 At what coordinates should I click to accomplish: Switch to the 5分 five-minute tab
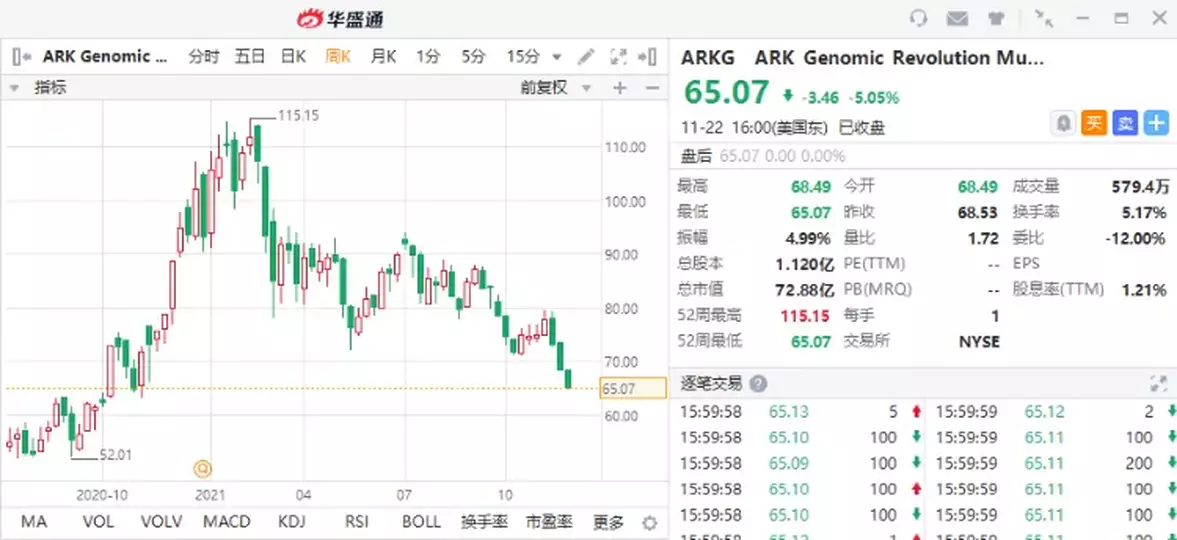coord(473,56)
